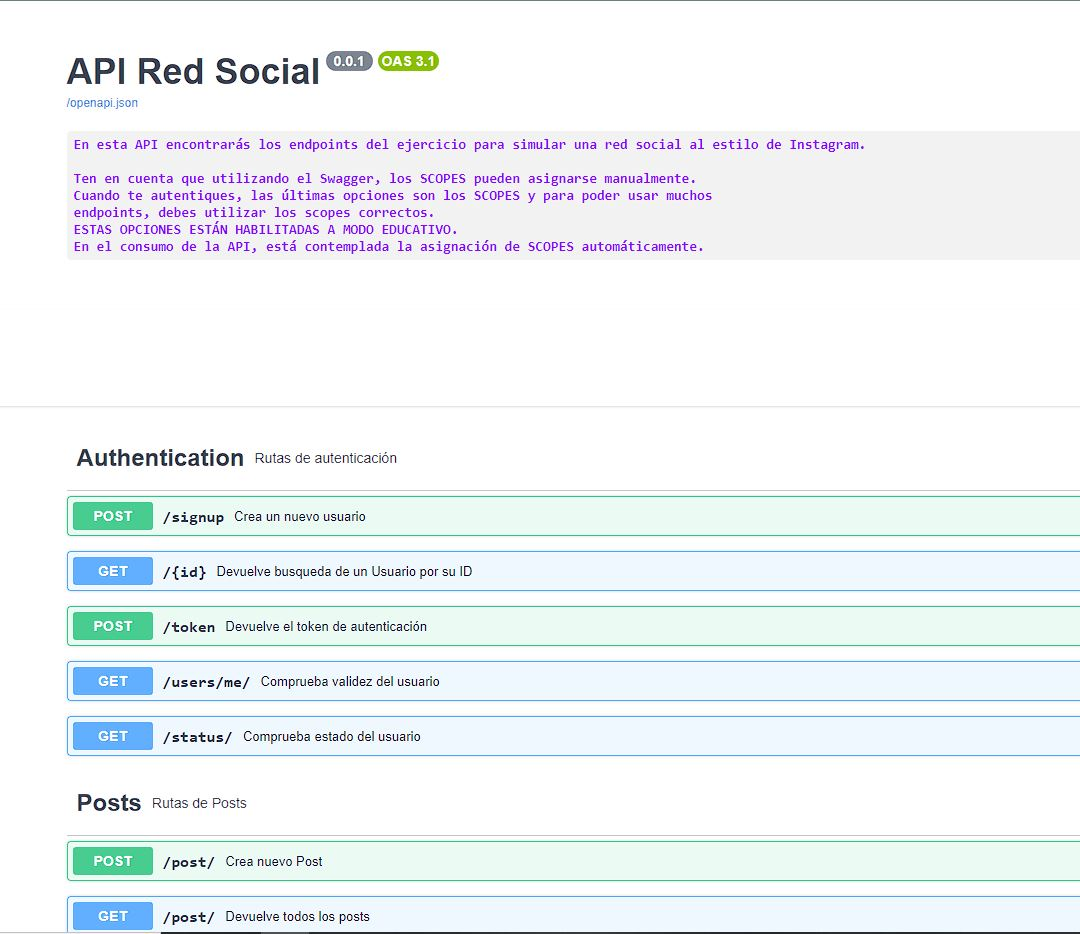This screenshot has width=1080, height=934.
Task: Click 'Rutas de autenticación' subtitle
Action: tap(326, 459)
